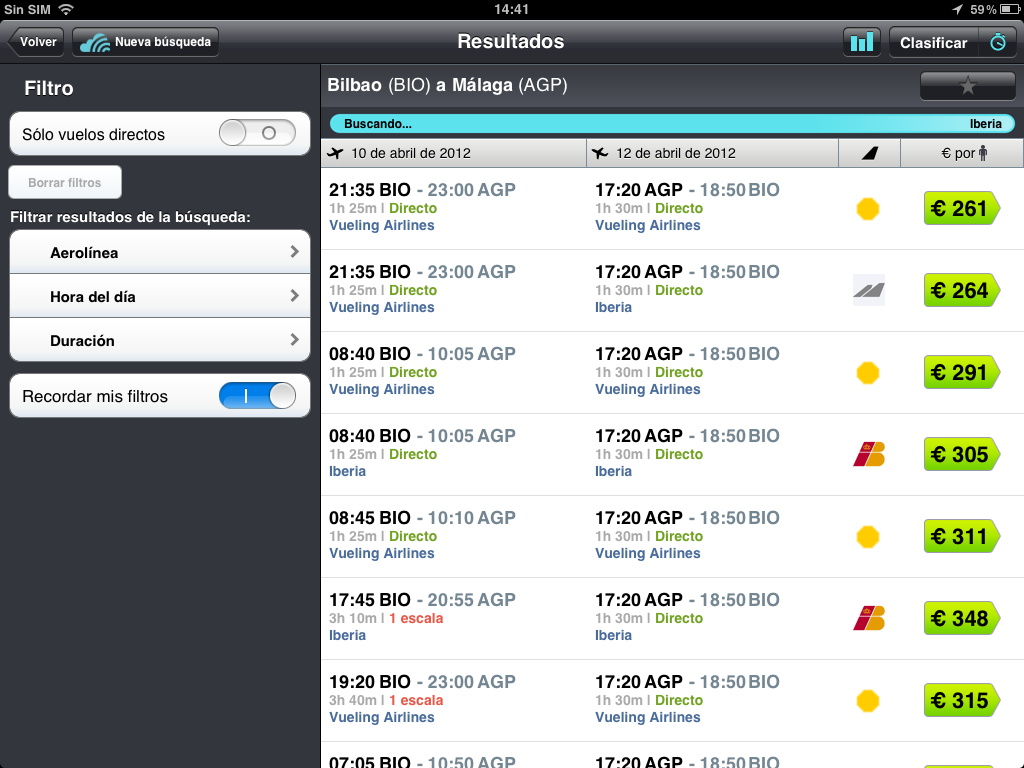Sort by return date 12 de abril
Screen dimensions: 1024x768
(712, 153)
